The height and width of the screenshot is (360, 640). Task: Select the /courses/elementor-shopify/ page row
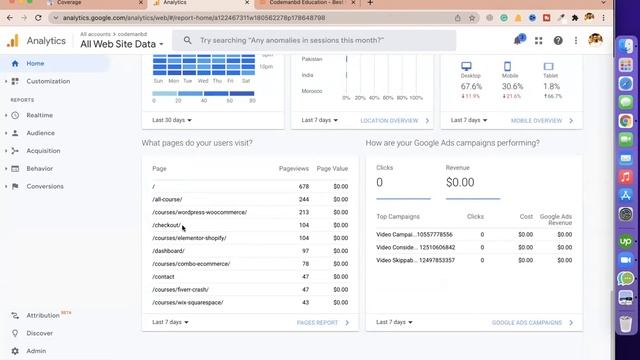[x=250, y=238]
